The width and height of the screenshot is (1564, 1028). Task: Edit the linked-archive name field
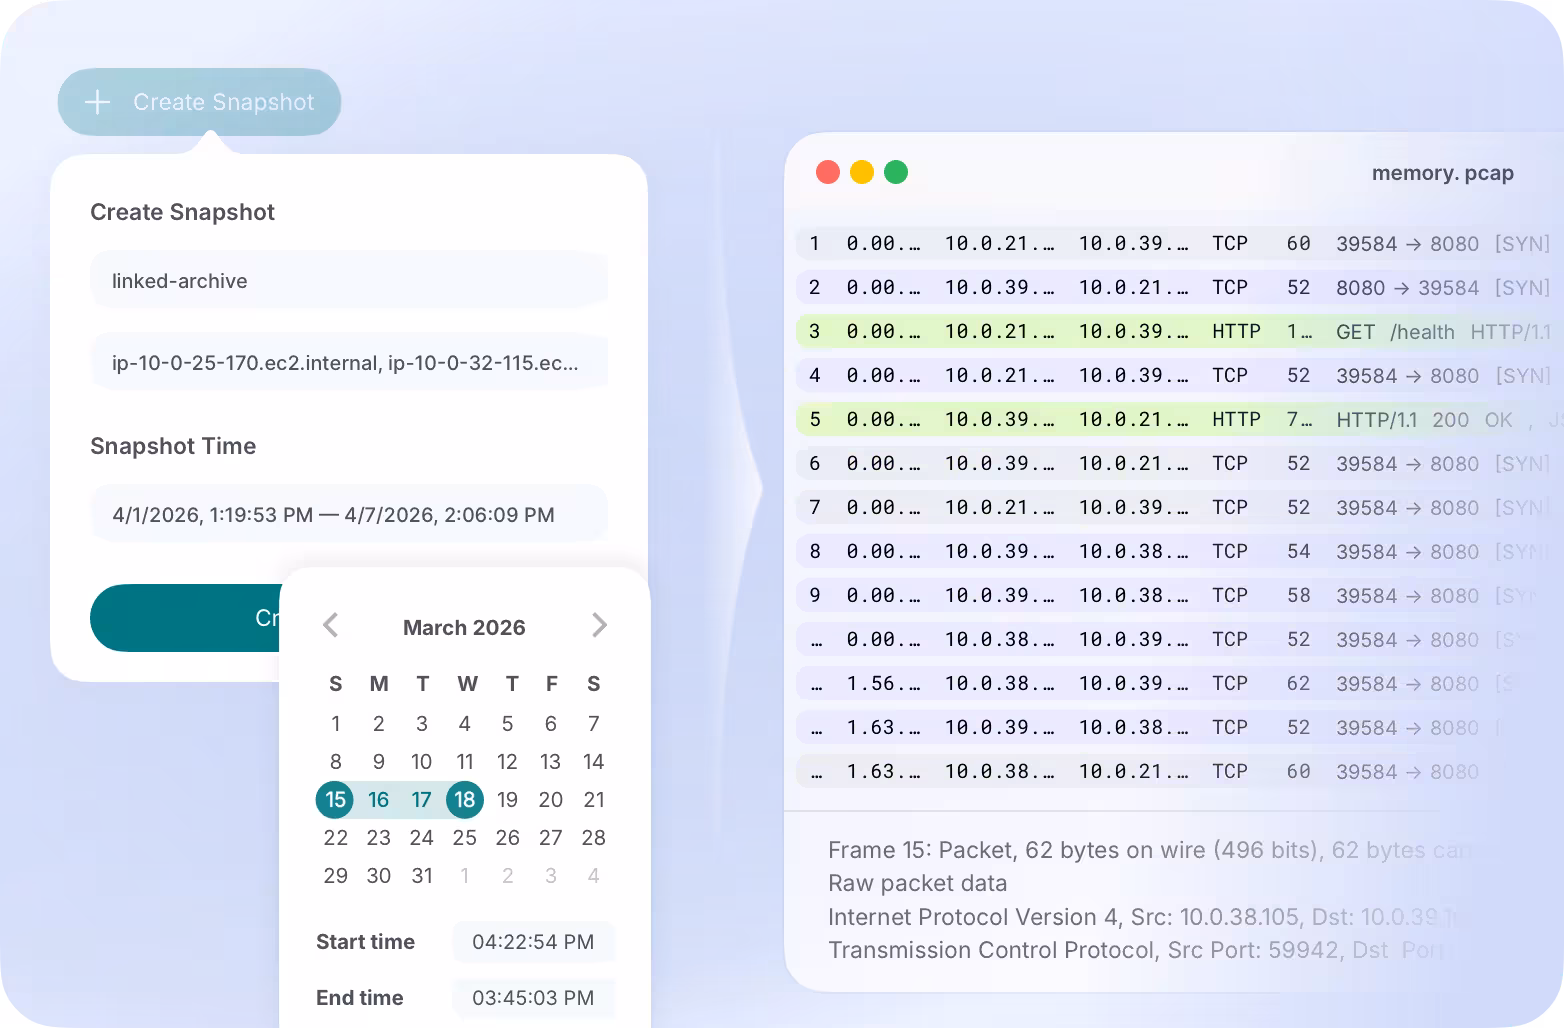(x=349, y=281)
